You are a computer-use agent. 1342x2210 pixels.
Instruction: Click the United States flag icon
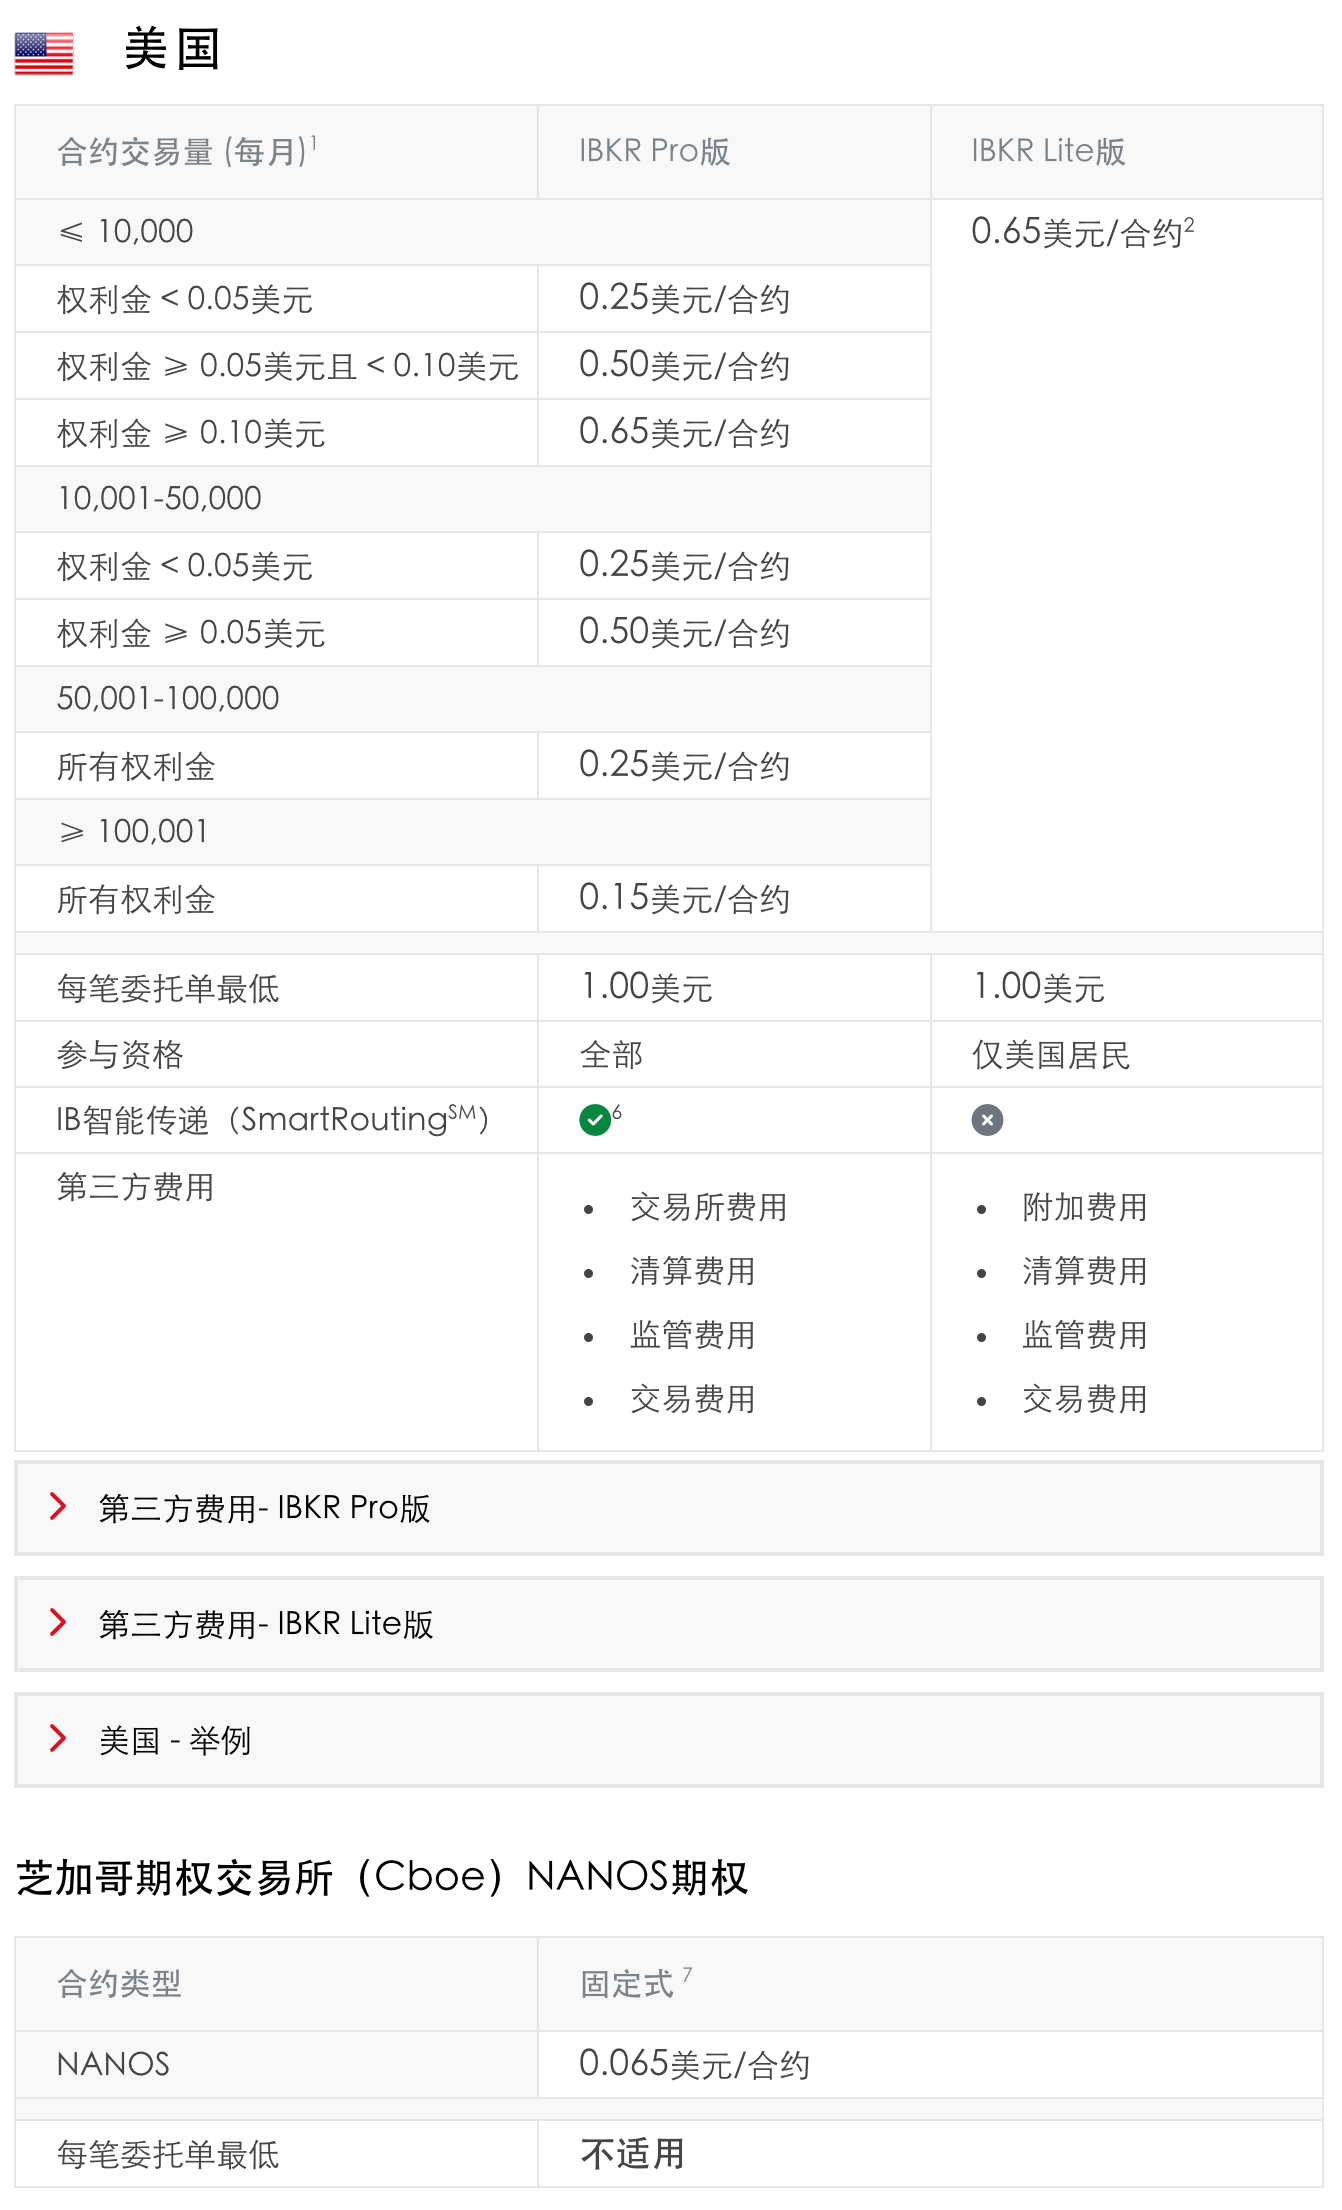point(44,53)
